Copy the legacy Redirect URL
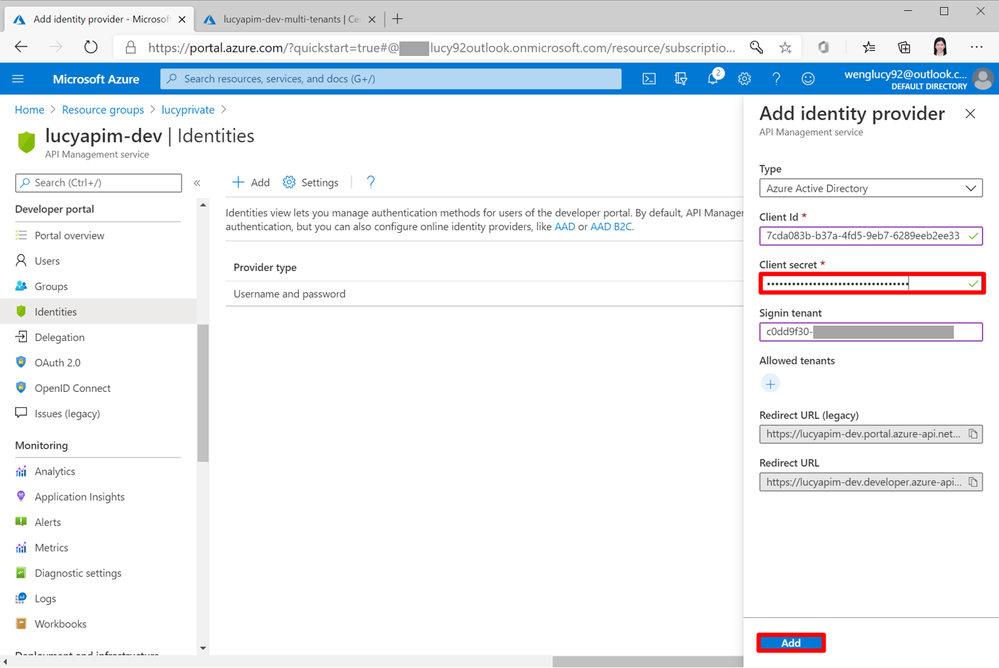This screenshot has height=668, width=999. (973, 434)
